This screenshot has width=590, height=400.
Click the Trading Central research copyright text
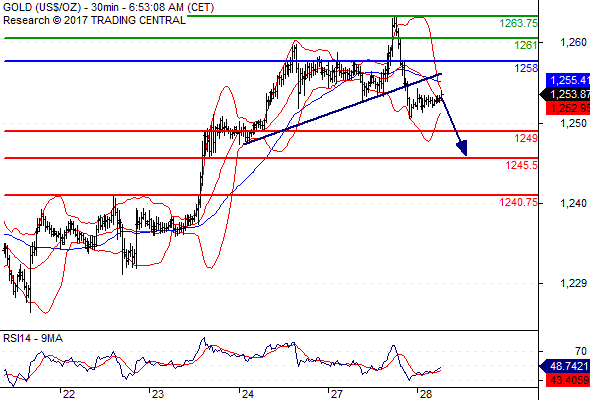tap(94, 20)
